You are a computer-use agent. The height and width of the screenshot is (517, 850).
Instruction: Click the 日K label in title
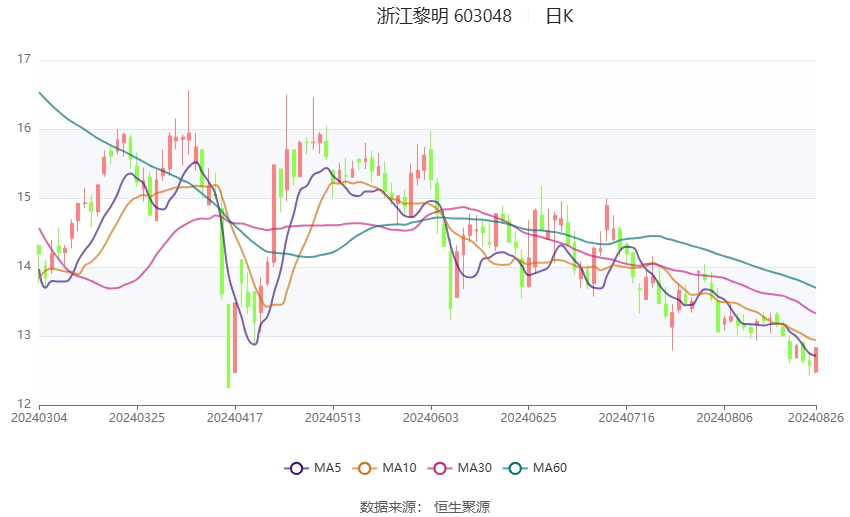[x=559, y=16]
